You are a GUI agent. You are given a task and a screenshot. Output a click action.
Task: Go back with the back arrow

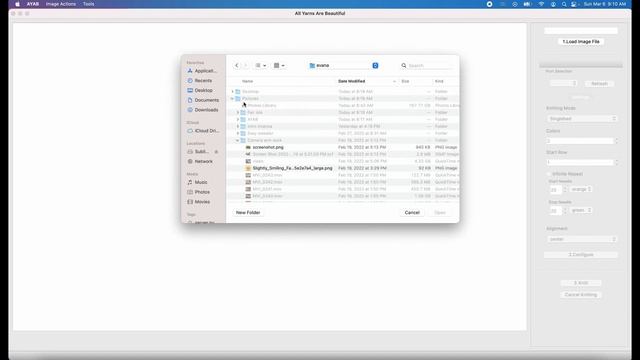[236, 65]
